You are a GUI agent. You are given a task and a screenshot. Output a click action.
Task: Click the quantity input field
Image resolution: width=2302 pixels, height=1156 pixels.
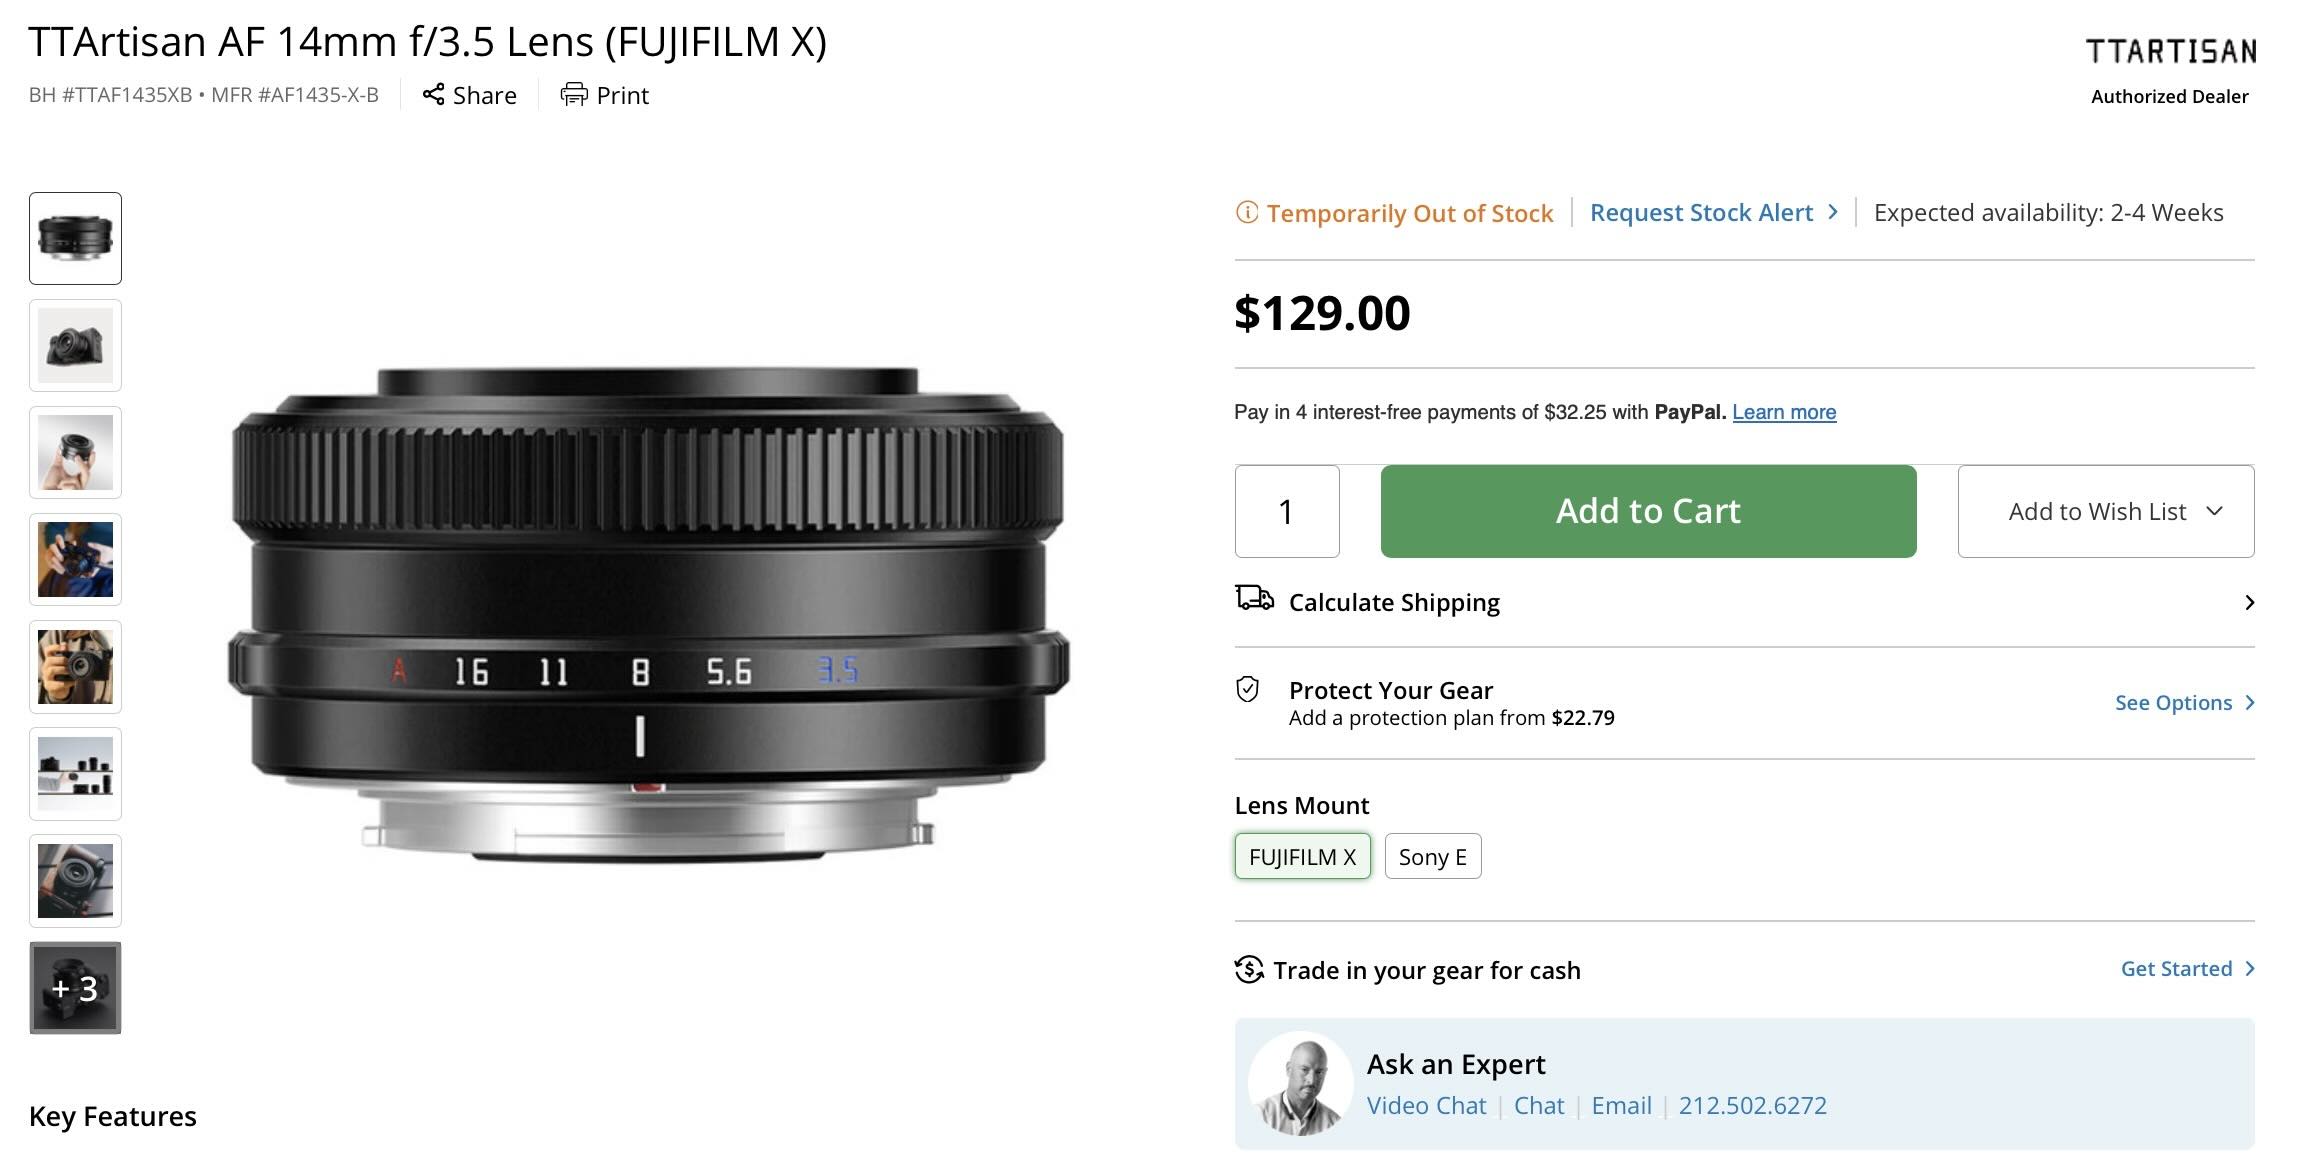[x=1286, y=511]
